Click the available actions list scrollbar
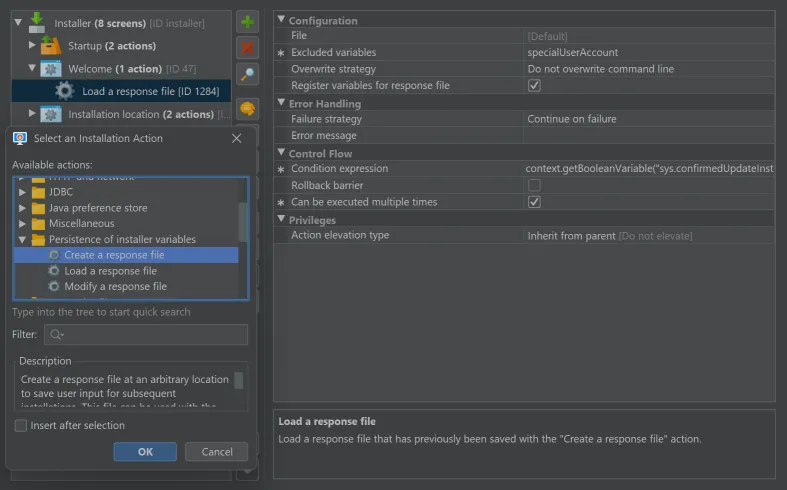Image resolution: width=787 pixels, height=490 pixels. click(x=243, y=221)
